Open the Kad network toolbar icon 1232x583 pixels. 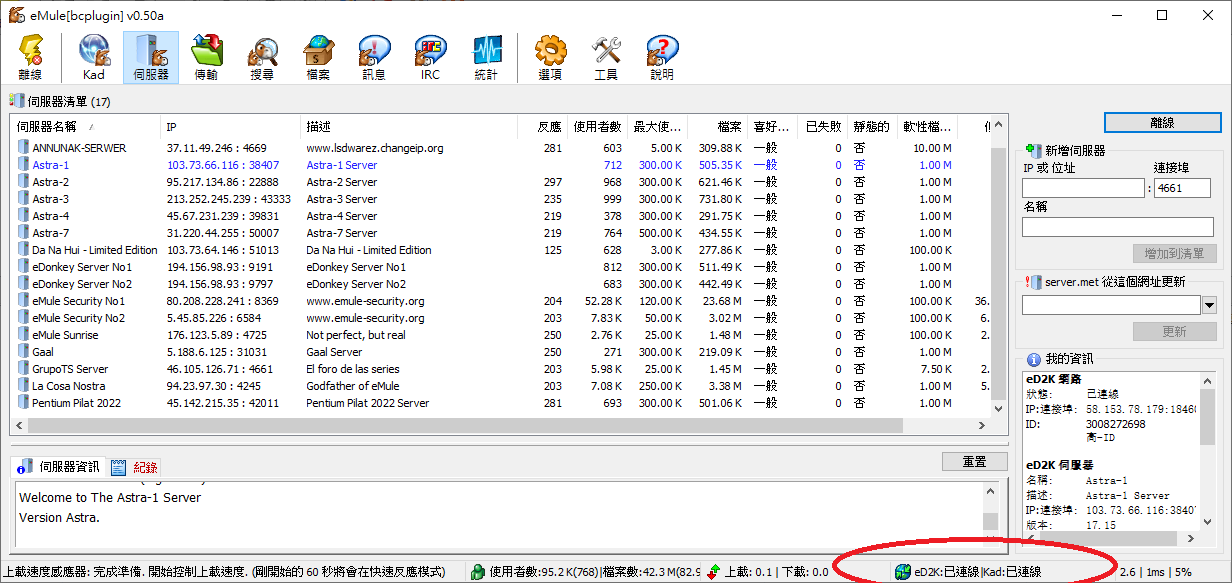click(94, 57)
